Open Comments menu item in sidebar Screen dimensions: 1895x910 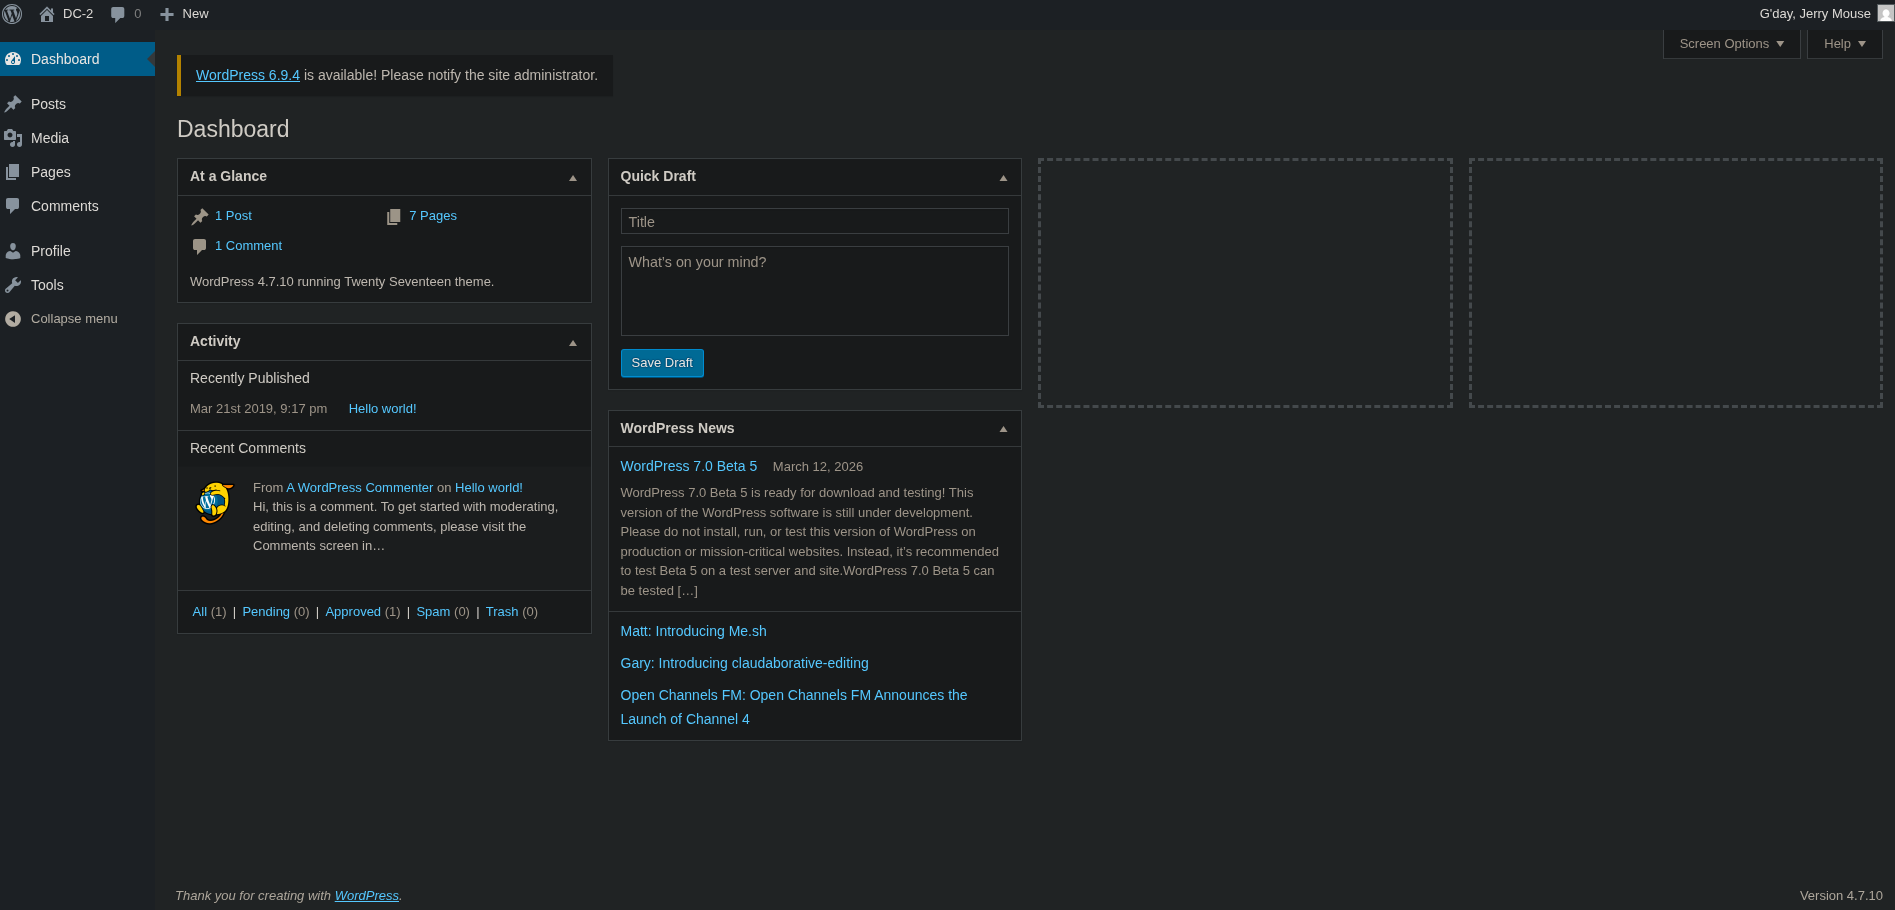(x=77, y=206)
